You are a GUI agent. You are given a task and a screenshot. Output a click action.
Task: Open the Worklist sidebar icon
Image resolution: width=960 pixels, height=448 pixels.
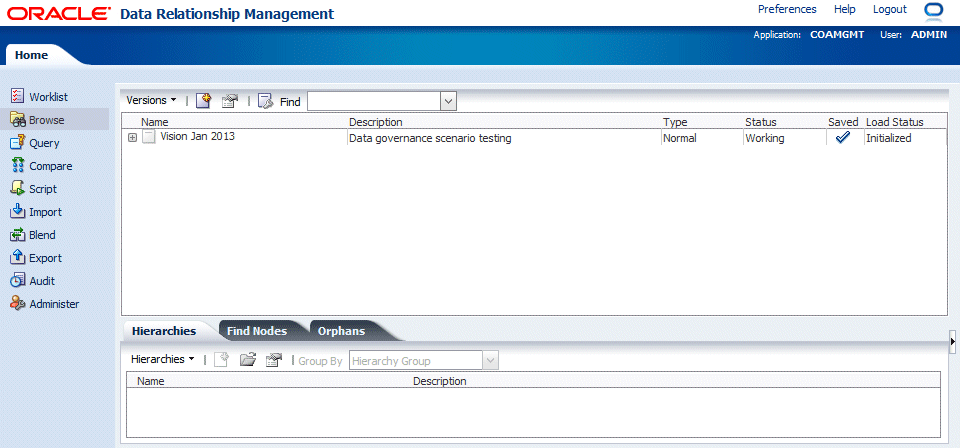[x=18, y=97]
